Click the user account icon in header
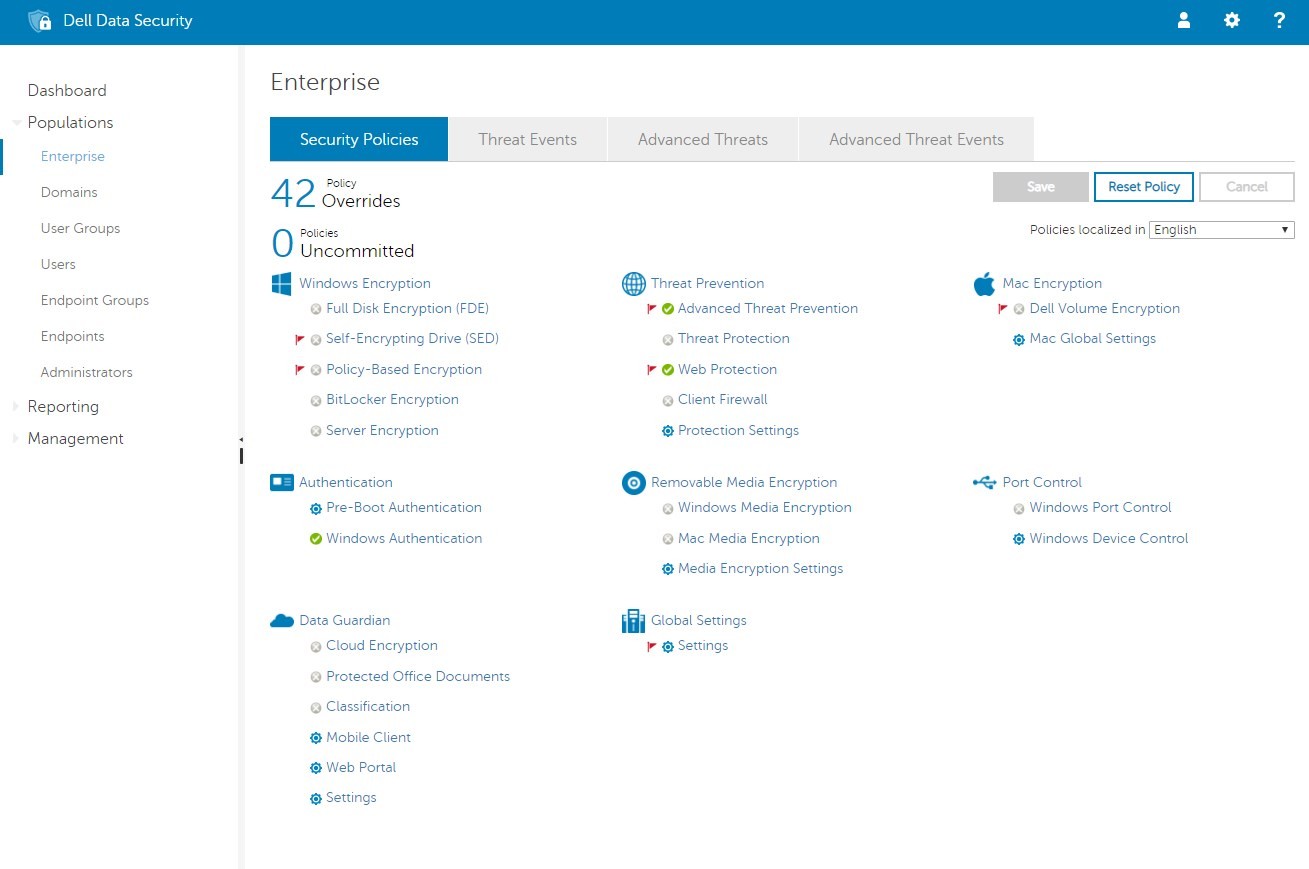 coord(1184,21)
